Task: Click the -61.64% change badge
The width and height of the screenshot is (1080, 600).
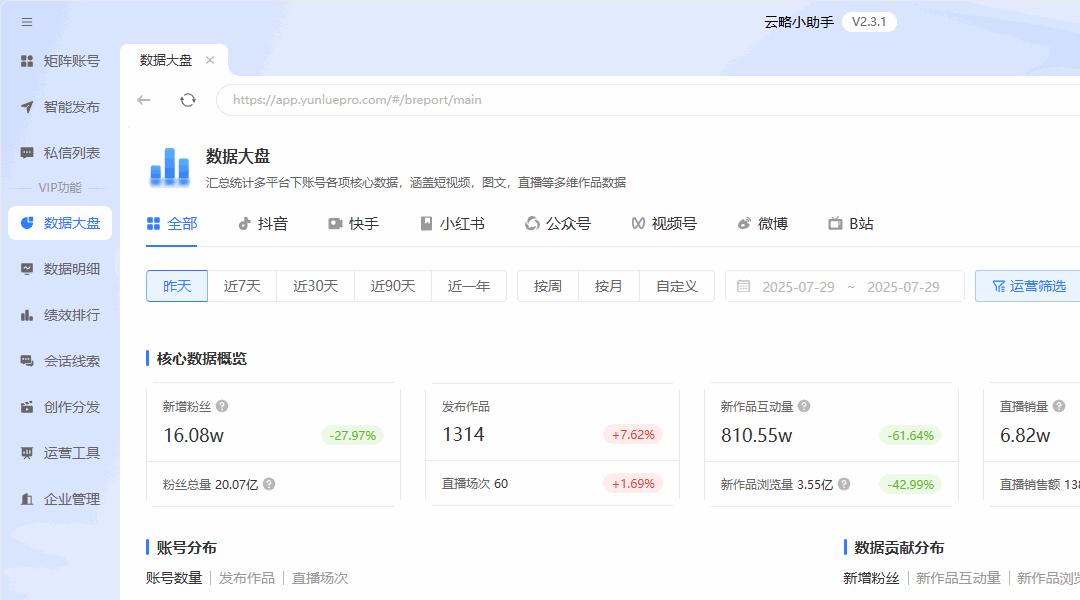Action: coord(911,435)
